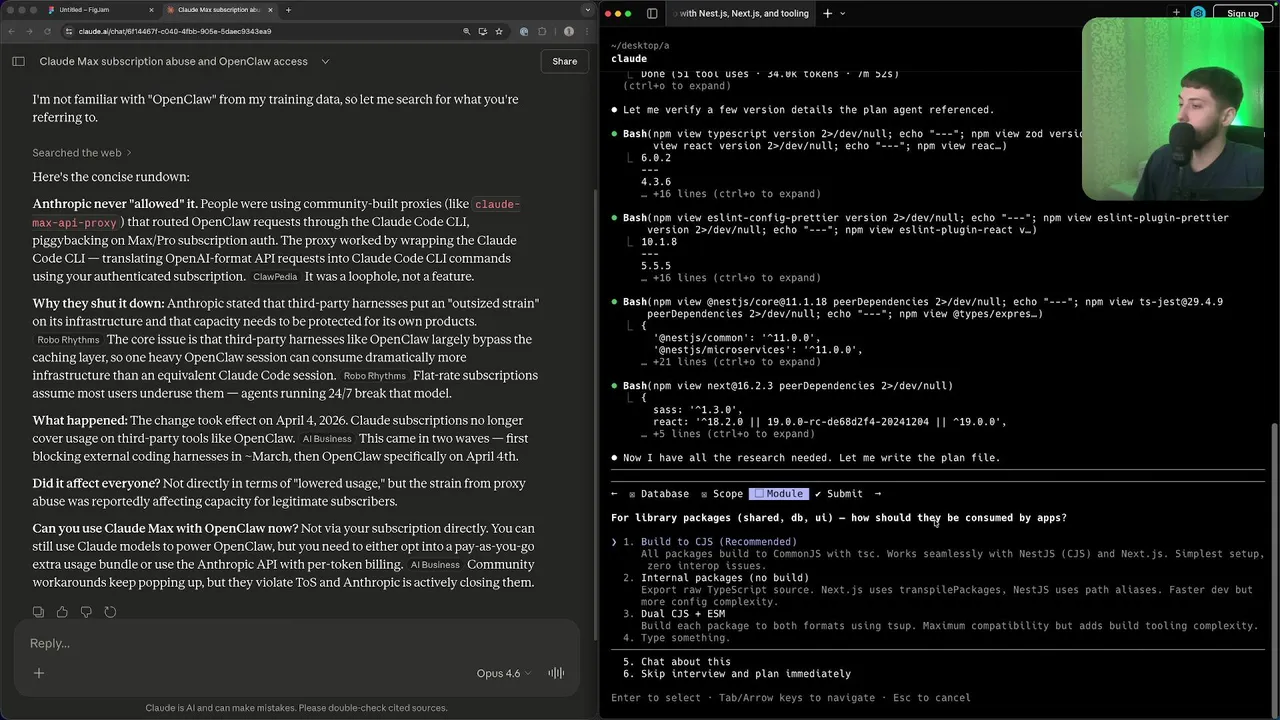Screen dimensions: 1280x720
Task: Give the response a thumbs up
Action: click(x=62, y=612)
